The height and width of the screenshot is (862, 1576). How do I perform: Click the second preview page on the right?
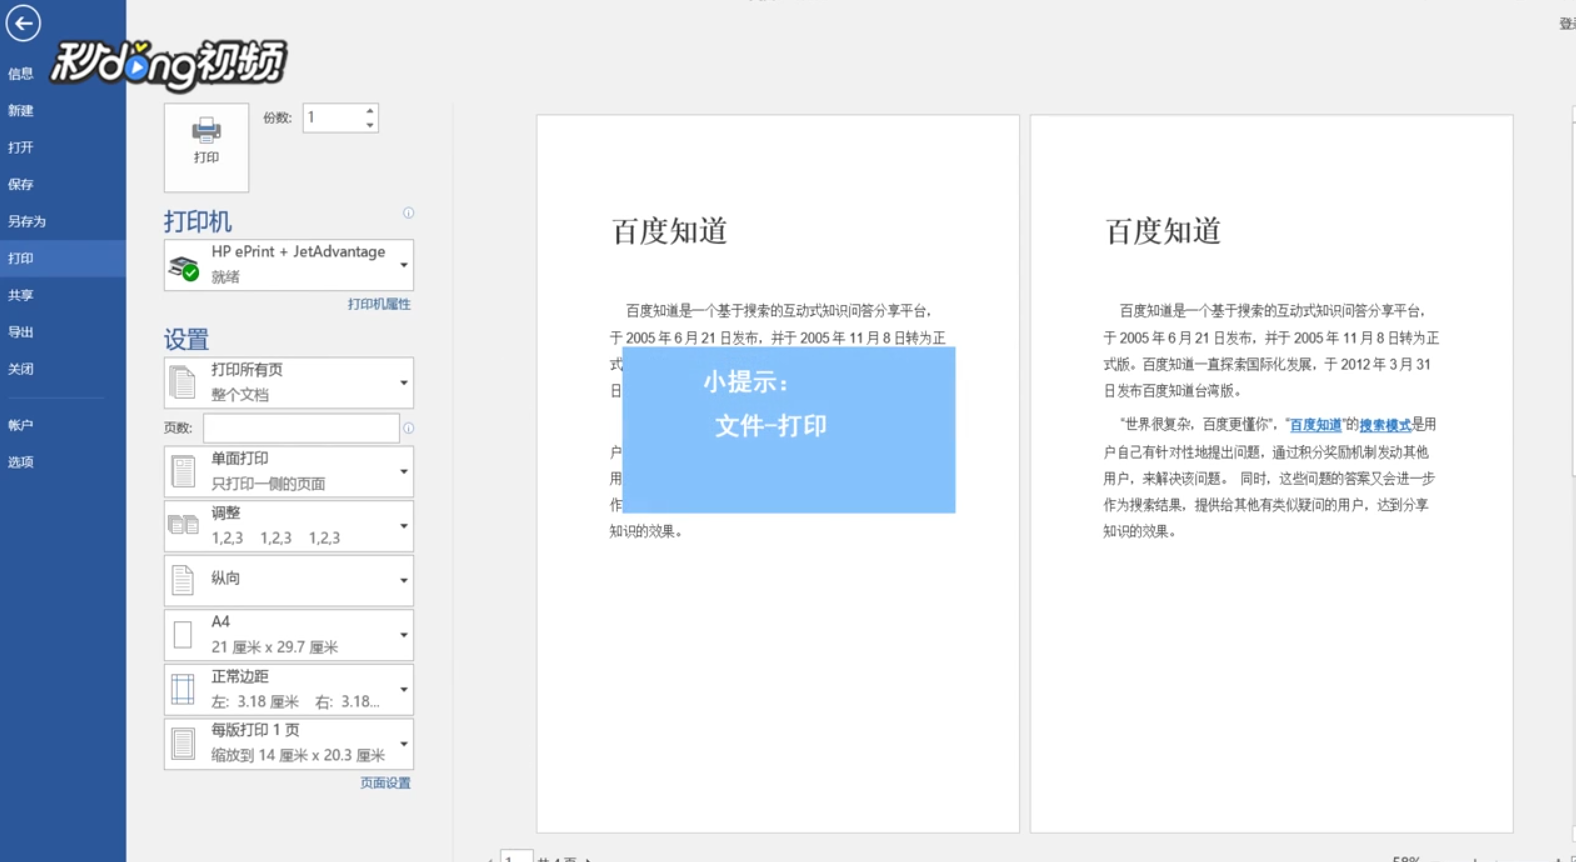coord(1271,473)
